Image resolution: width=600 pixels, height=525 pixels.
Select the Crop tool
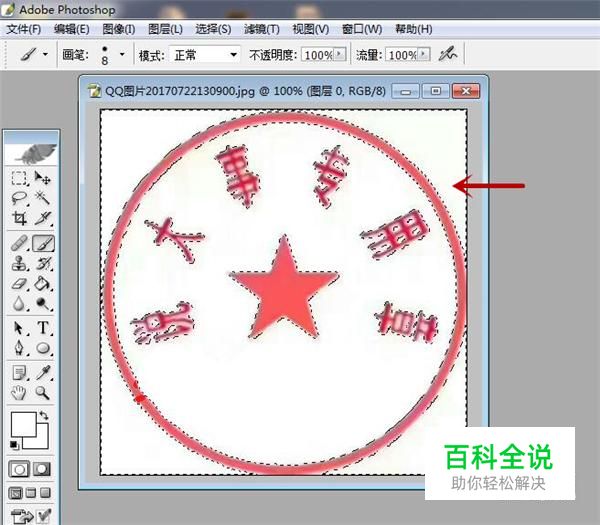(x=19, y=218)
